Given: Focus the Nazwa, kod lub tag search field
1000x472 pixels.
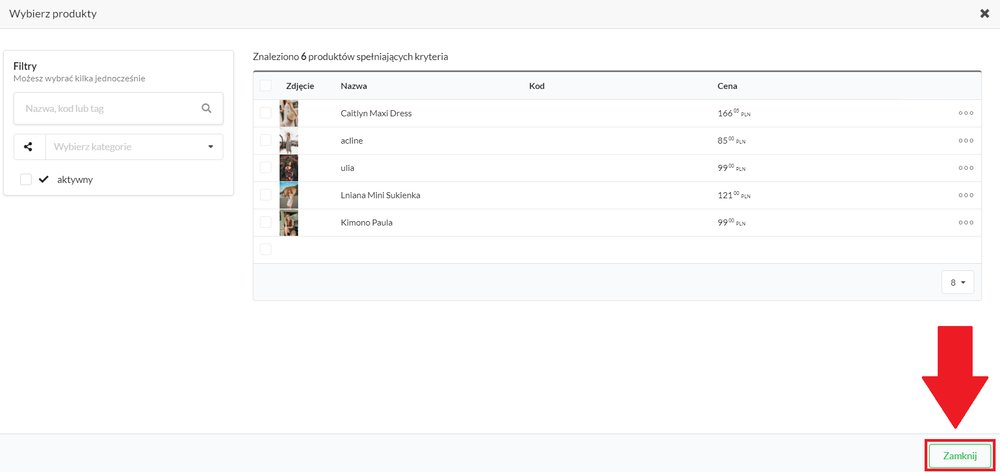Looking at the screenshot, I should pos(119,108).
